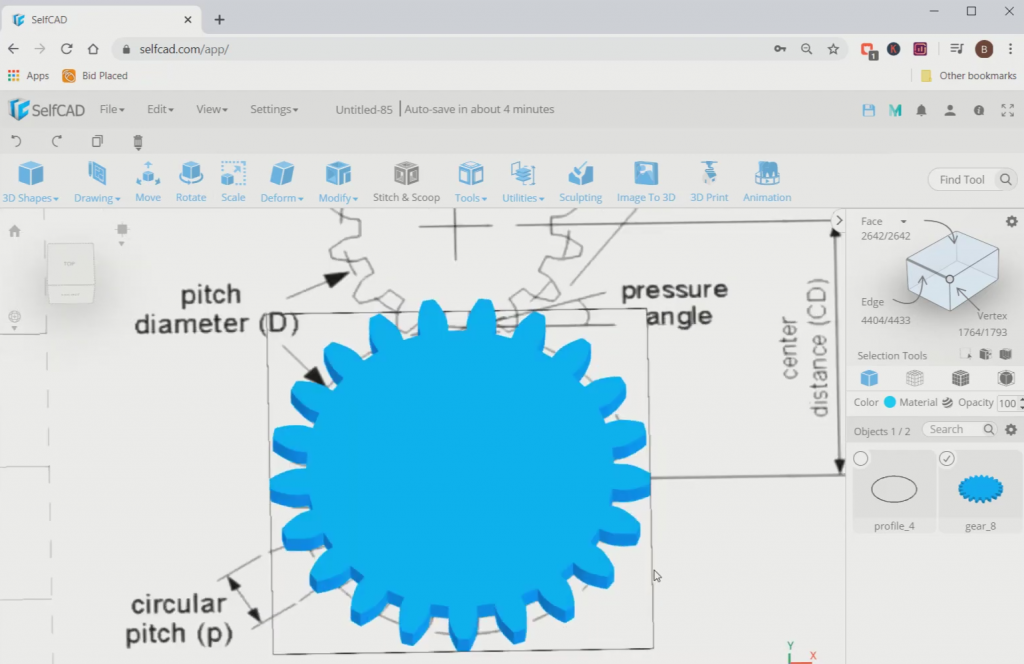Click the Opacity value field
Image resolution: width=1024 pixels, height=664 pixels.
[1008, 403]
